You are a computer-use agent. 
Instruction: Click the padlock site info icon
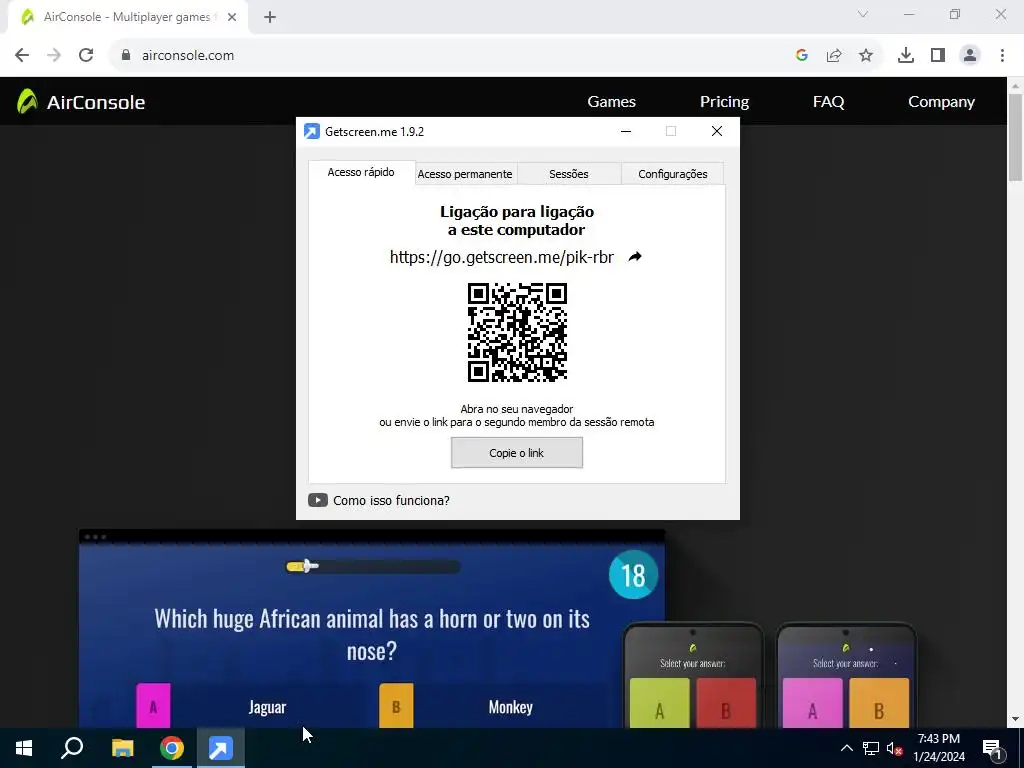click(x=126, y=55)
